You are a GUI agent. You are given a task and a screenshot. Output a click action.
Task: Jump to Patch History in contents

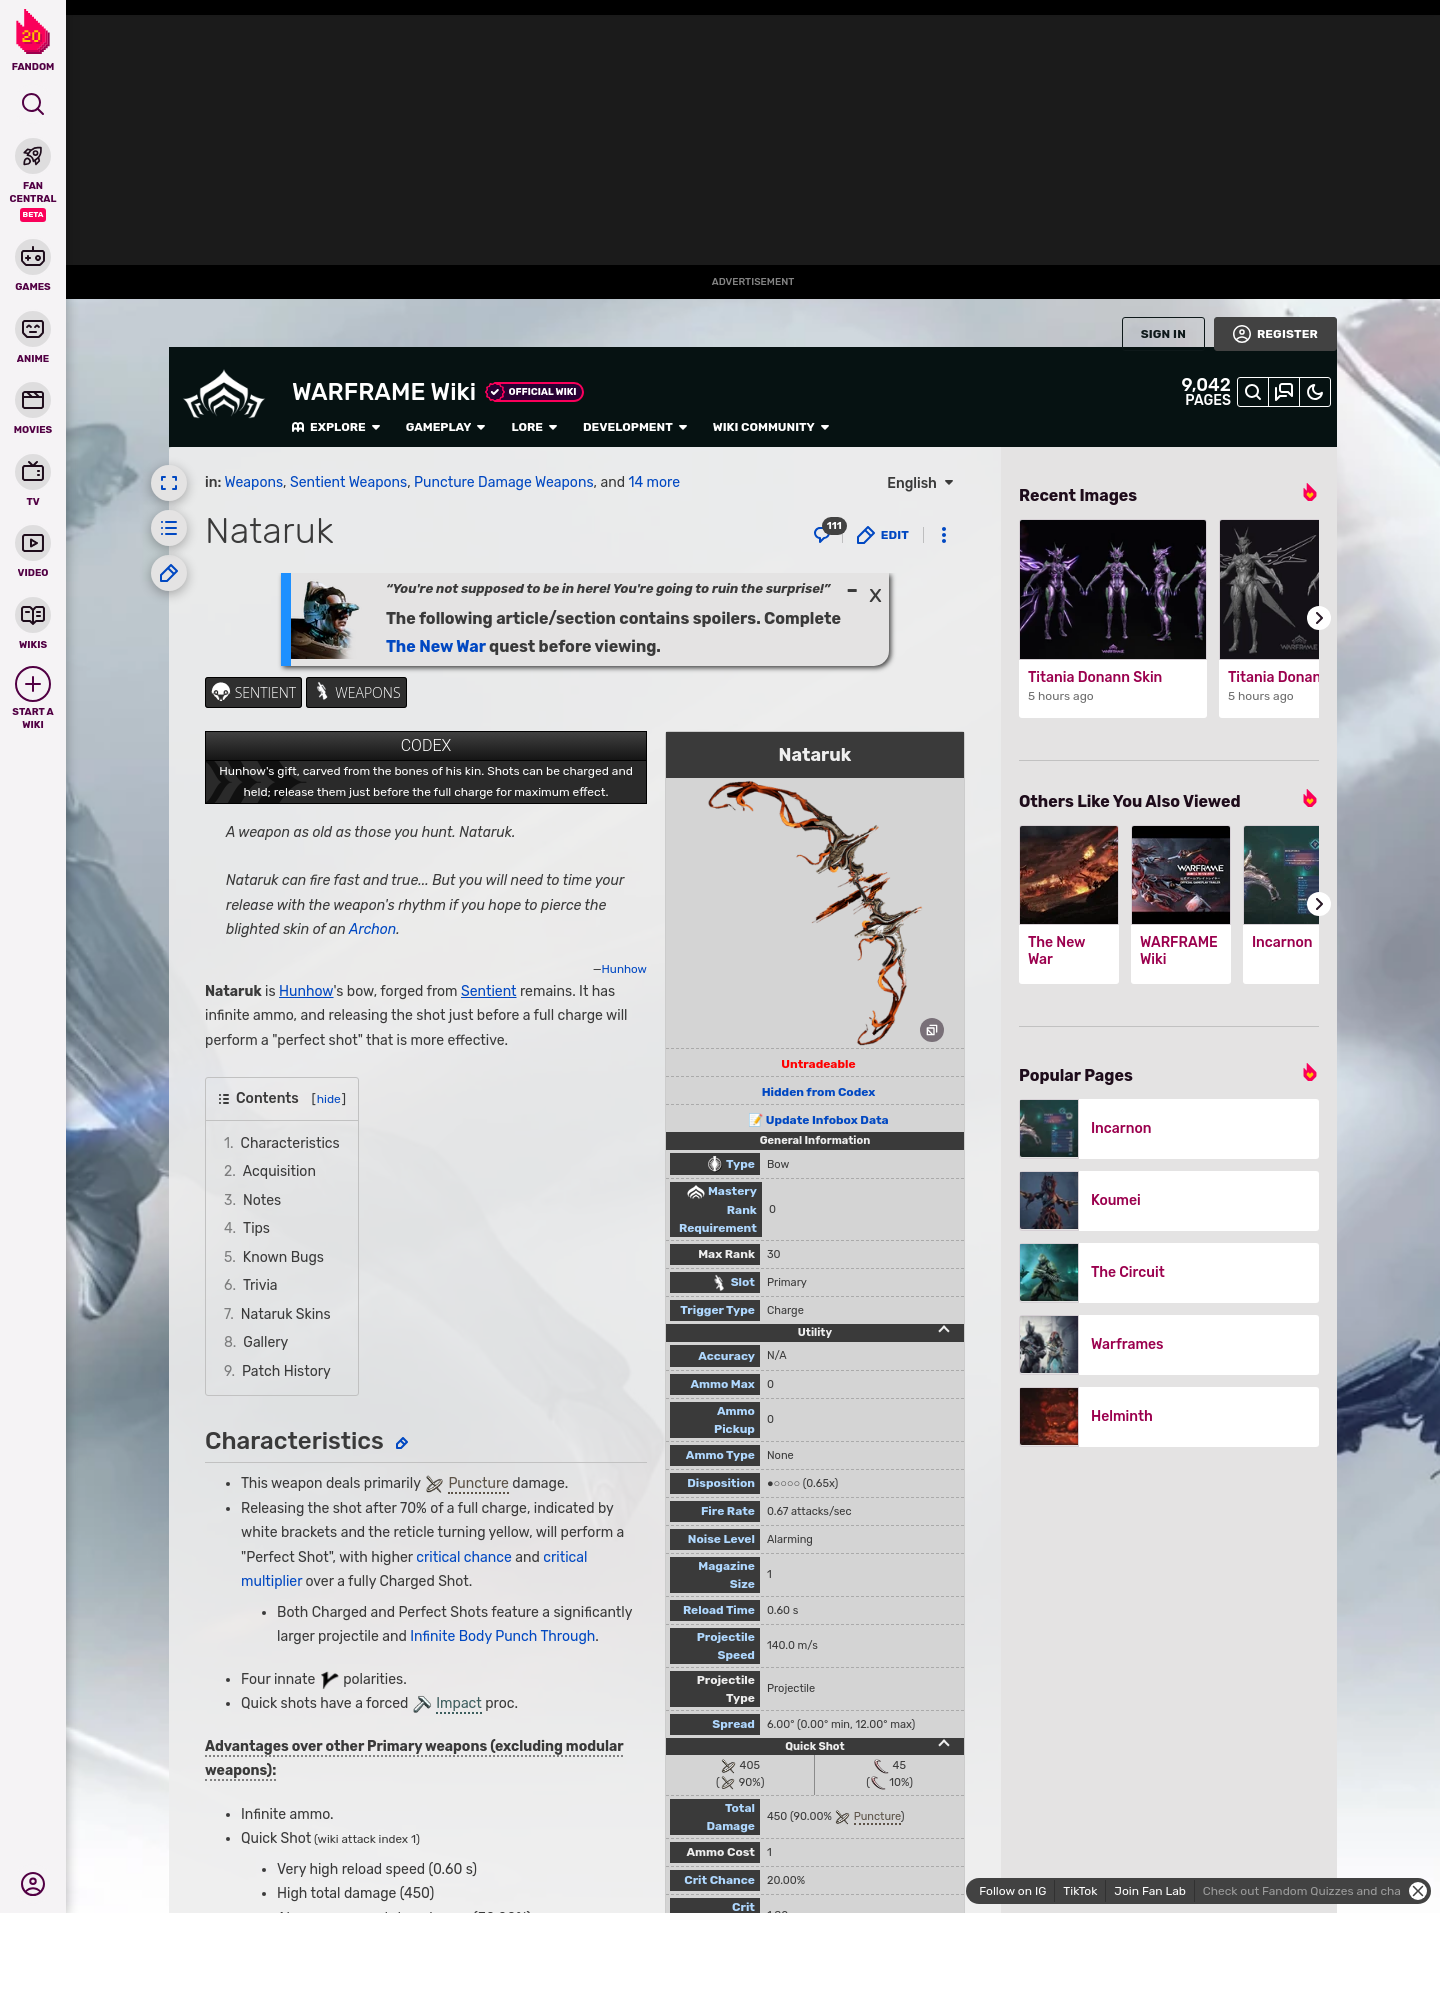286,1371
